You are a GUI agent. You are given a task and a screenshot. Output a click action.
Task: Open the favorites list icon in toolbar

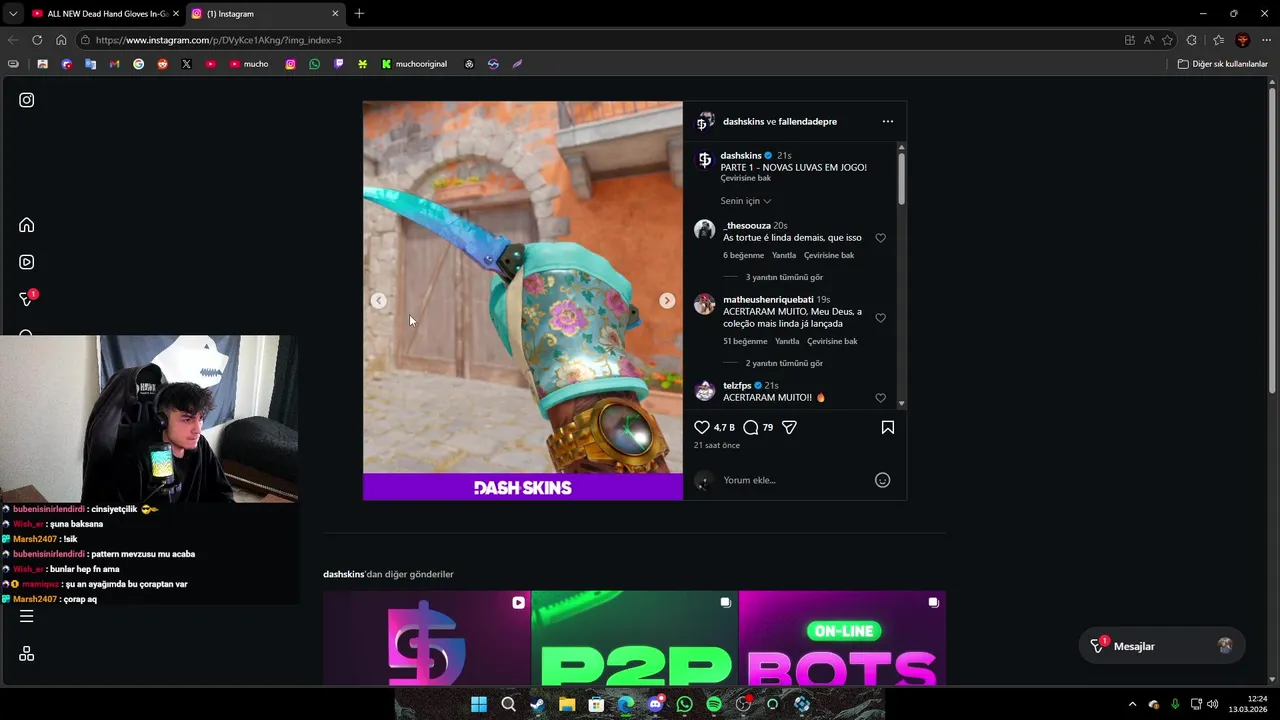point(1218,40)
